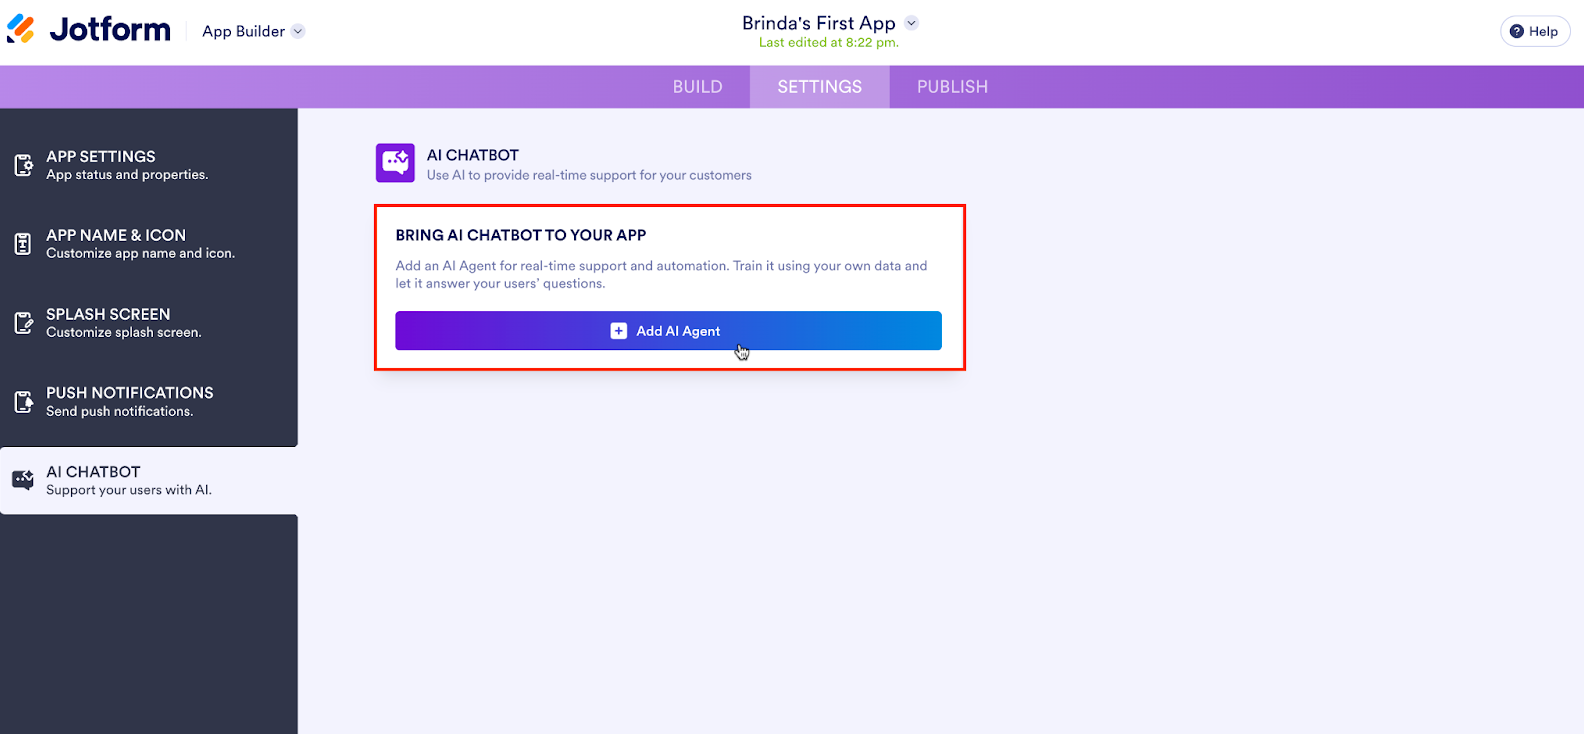Click the Help question mark icon
This screenshot has width=1584, height=734.
coord(1517,31)
